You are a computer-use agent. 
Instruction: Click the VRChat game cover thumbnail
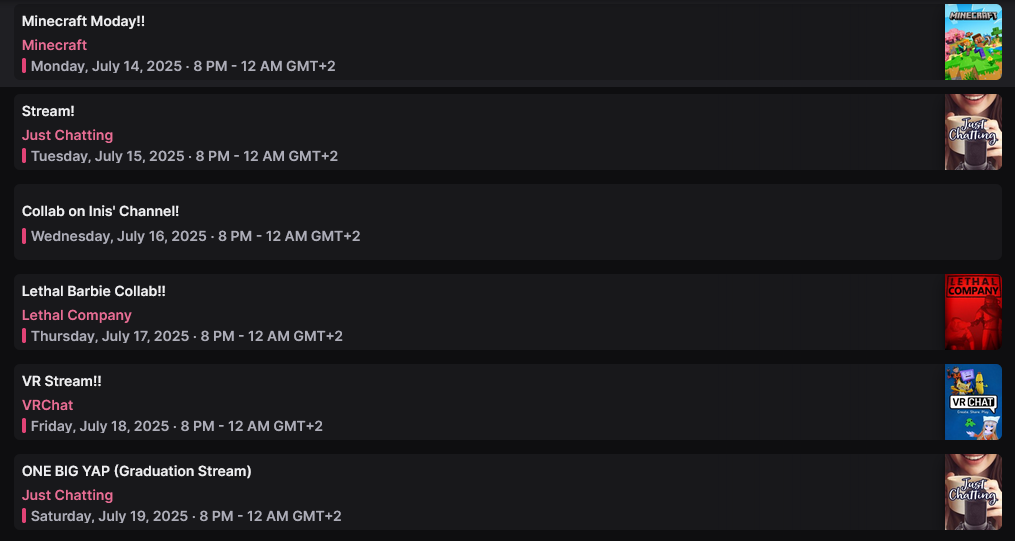pyautogui.click(x=973, y=402)
